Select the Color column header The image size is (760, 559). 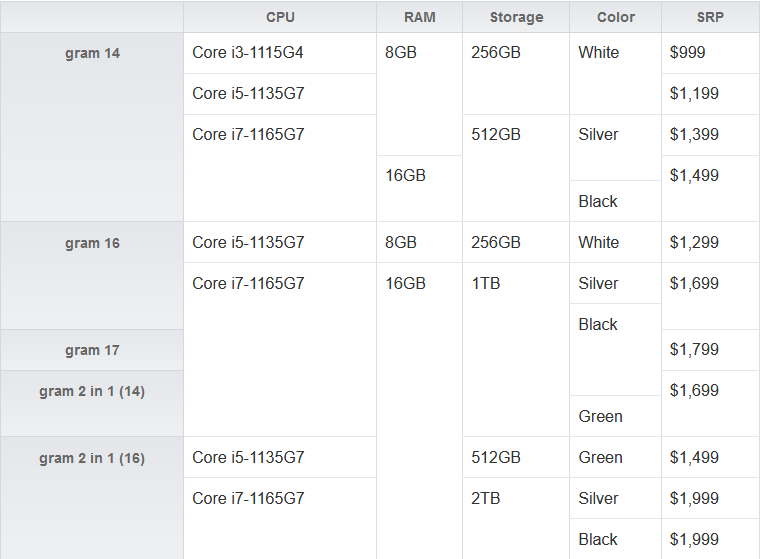(615, 17)
